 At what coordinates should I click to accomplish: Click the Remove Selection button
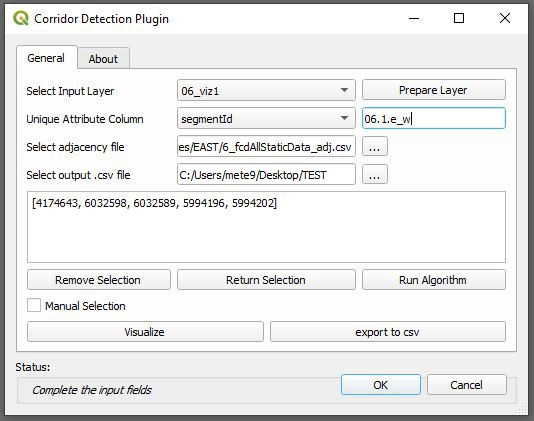[99, 280]
